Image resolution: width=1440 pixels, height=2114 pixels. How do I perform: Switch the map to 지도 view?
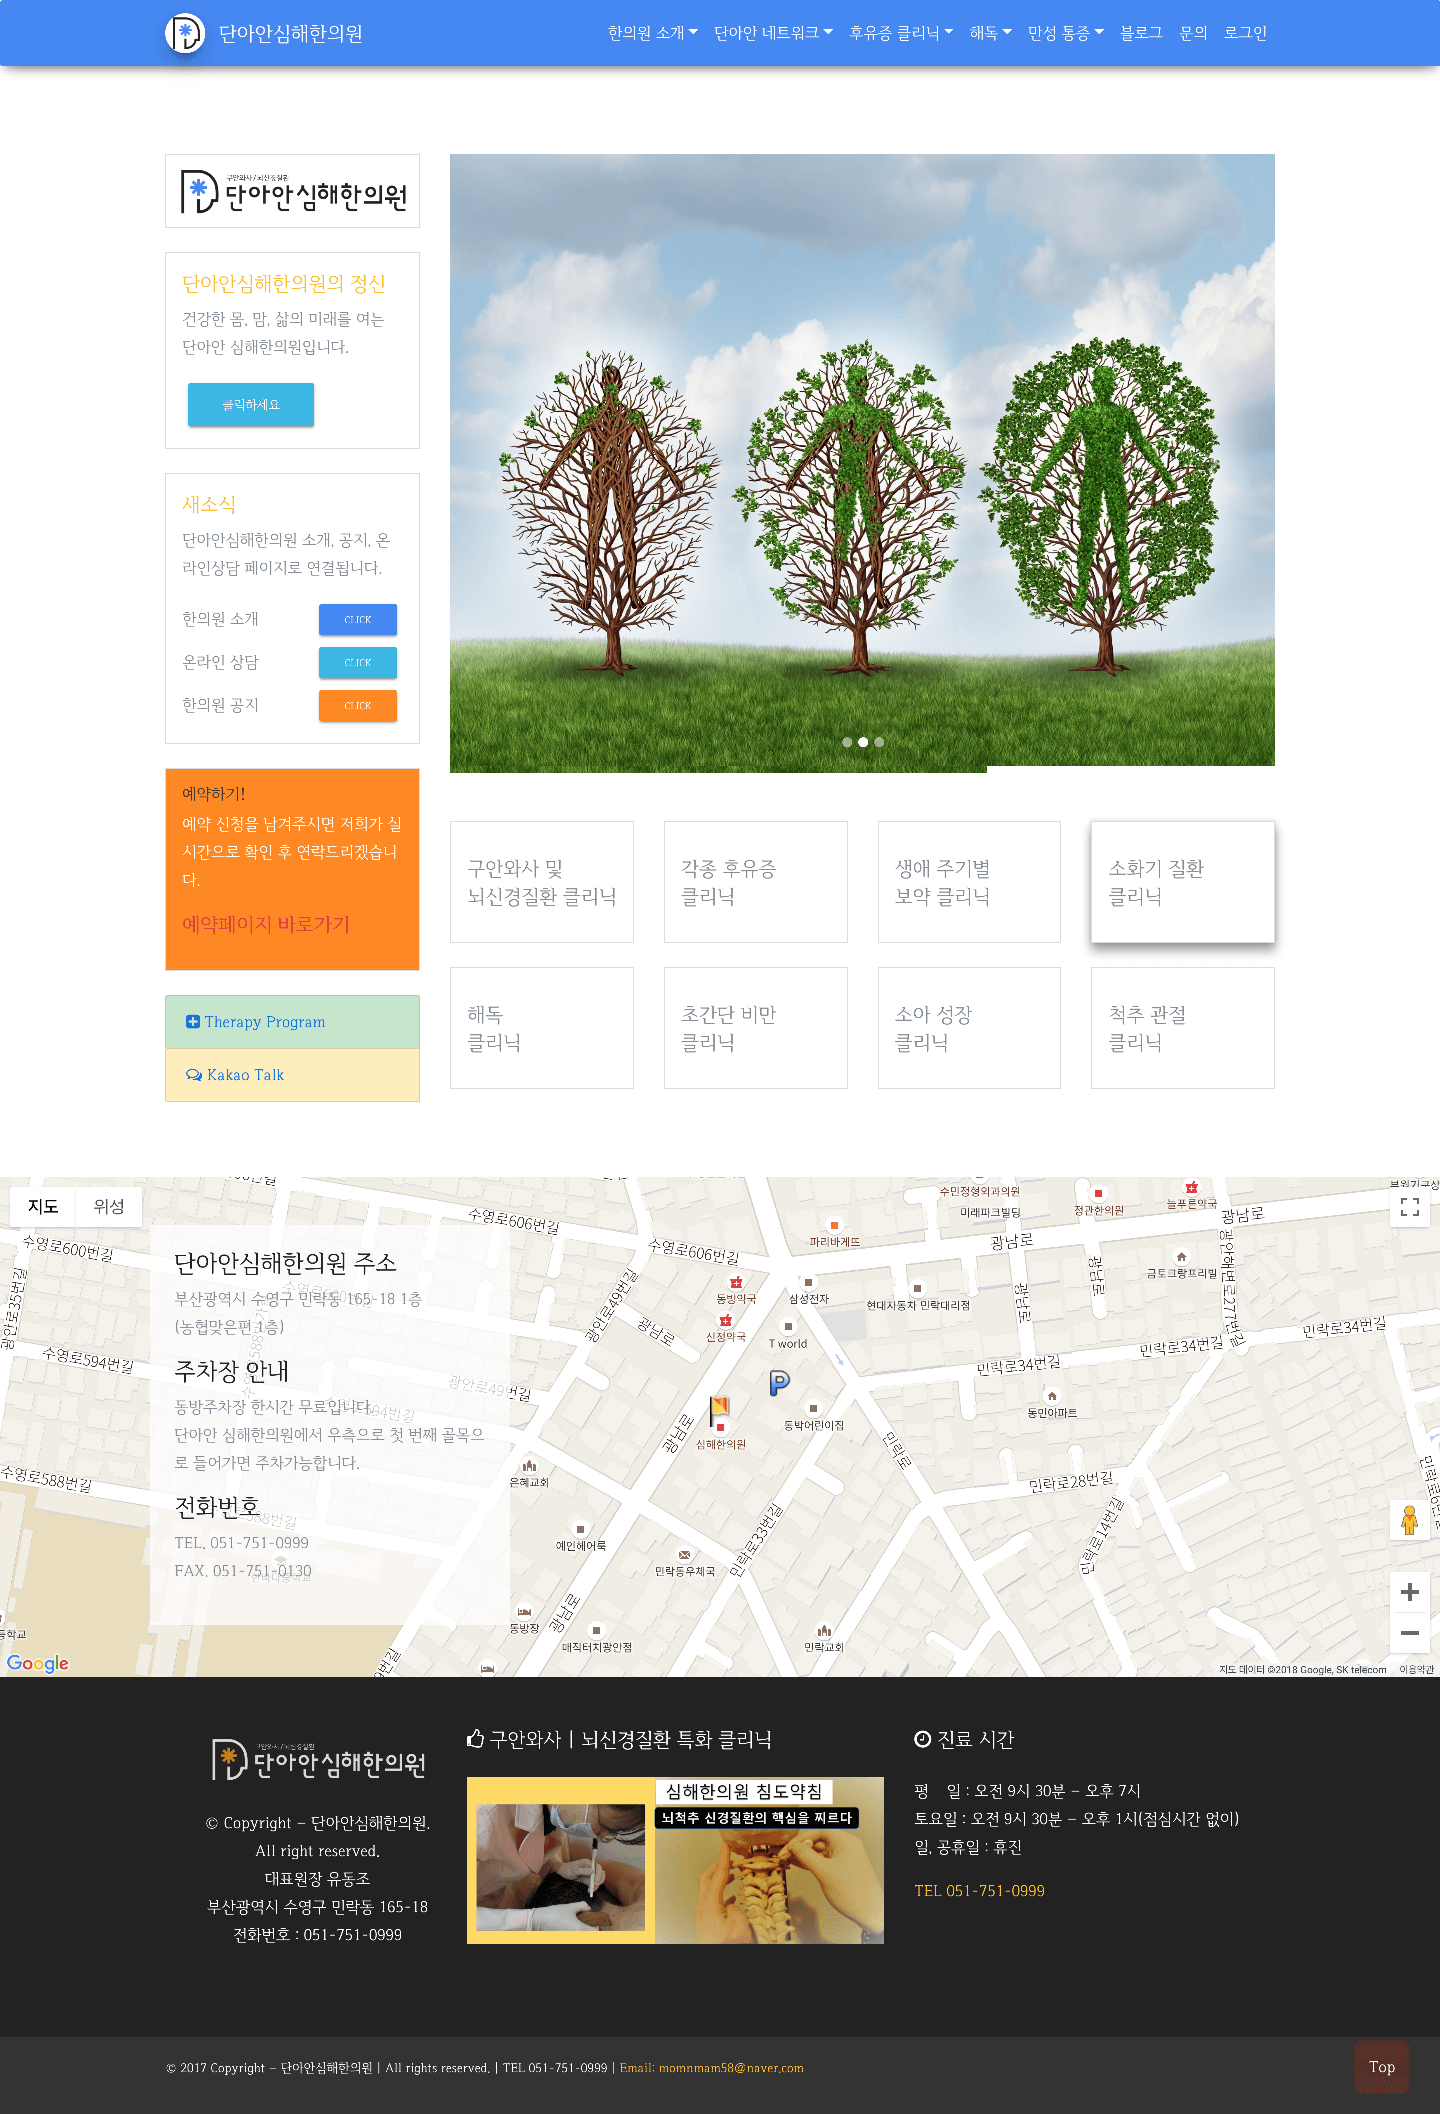point(43,1206)
